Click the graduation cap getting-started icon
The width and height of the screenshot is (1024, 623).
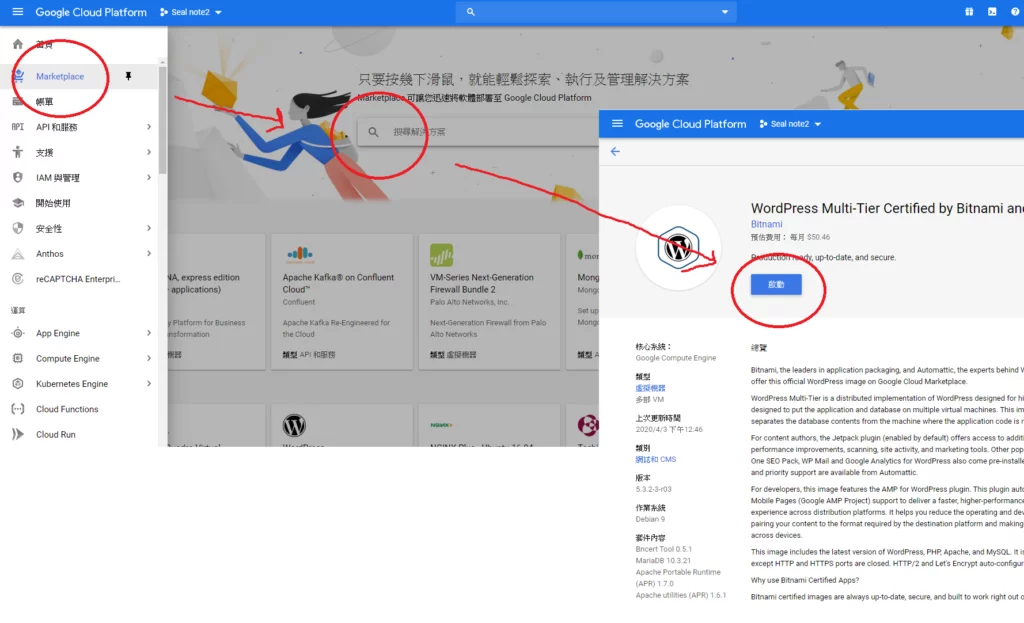pyautogui.click(x=18, y=203)
